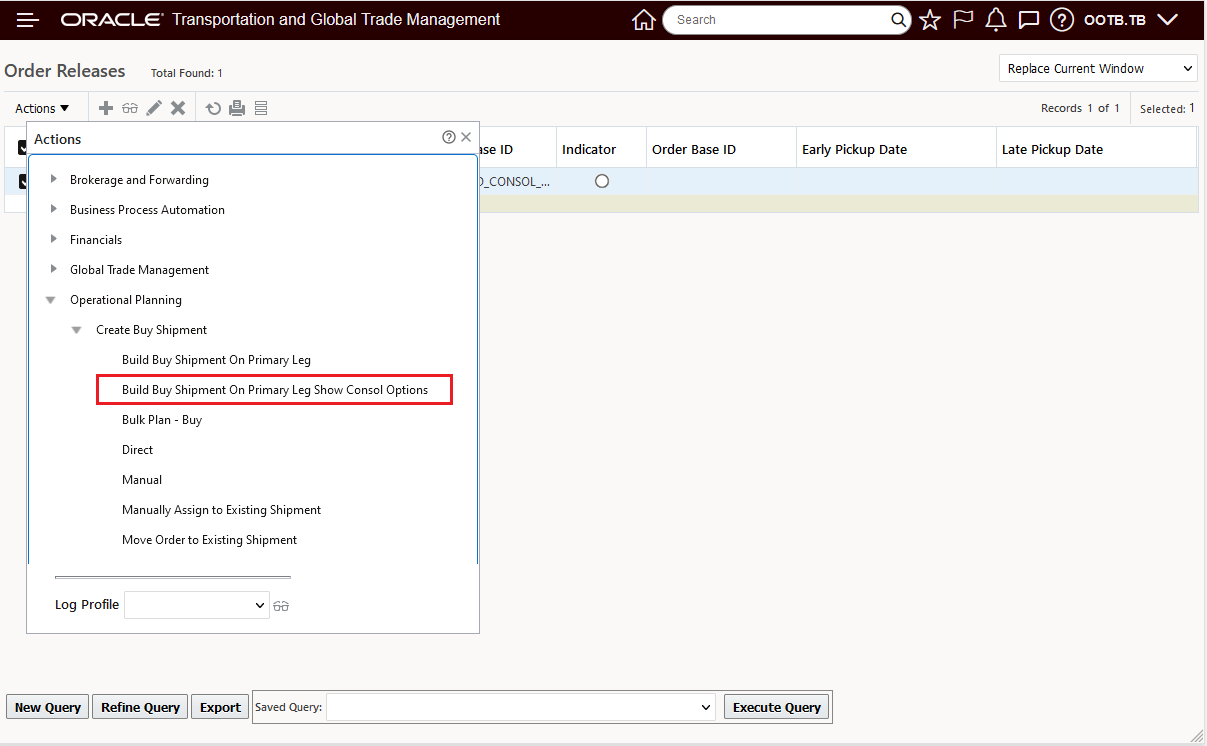Open the Saved Query dropdown
This screenshot has width=1207, height=746.
click(521, 707)
